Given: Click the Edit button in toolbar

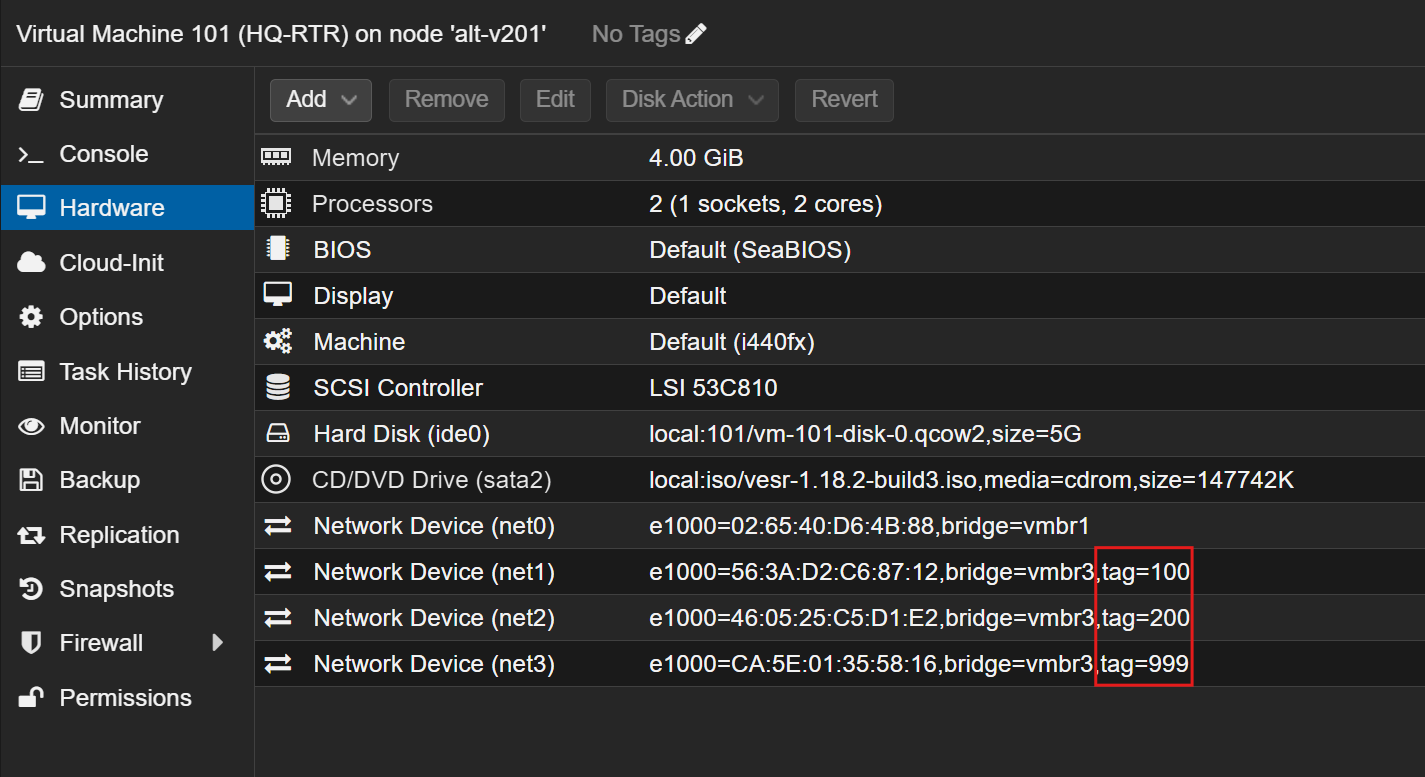Looking at the screenshot, I should (x=555, y=100).
